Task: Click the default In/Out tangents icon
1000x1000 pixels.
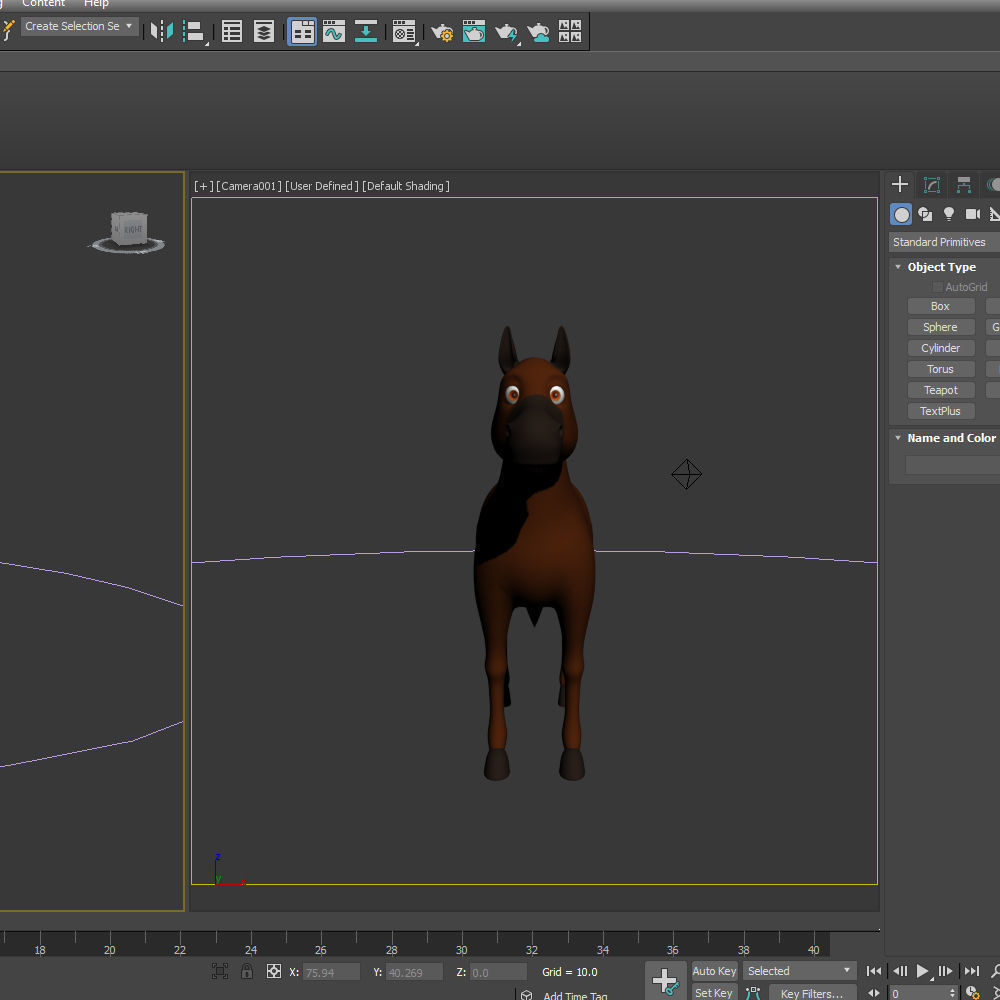Action: [753, 992]
